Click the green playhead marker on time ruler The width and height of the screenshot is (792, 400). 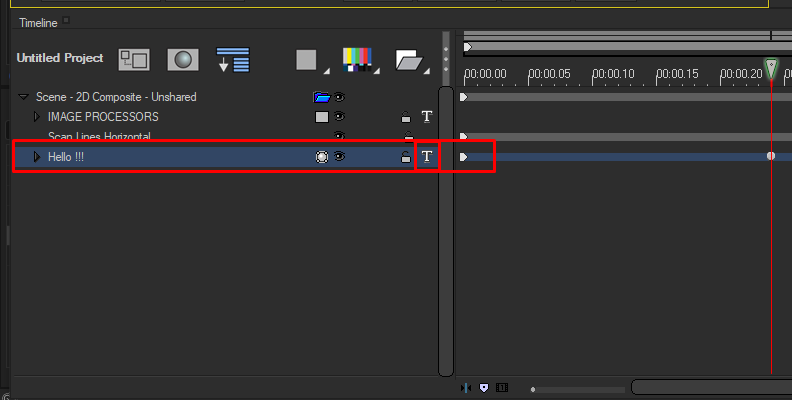(x=771, y=68)
